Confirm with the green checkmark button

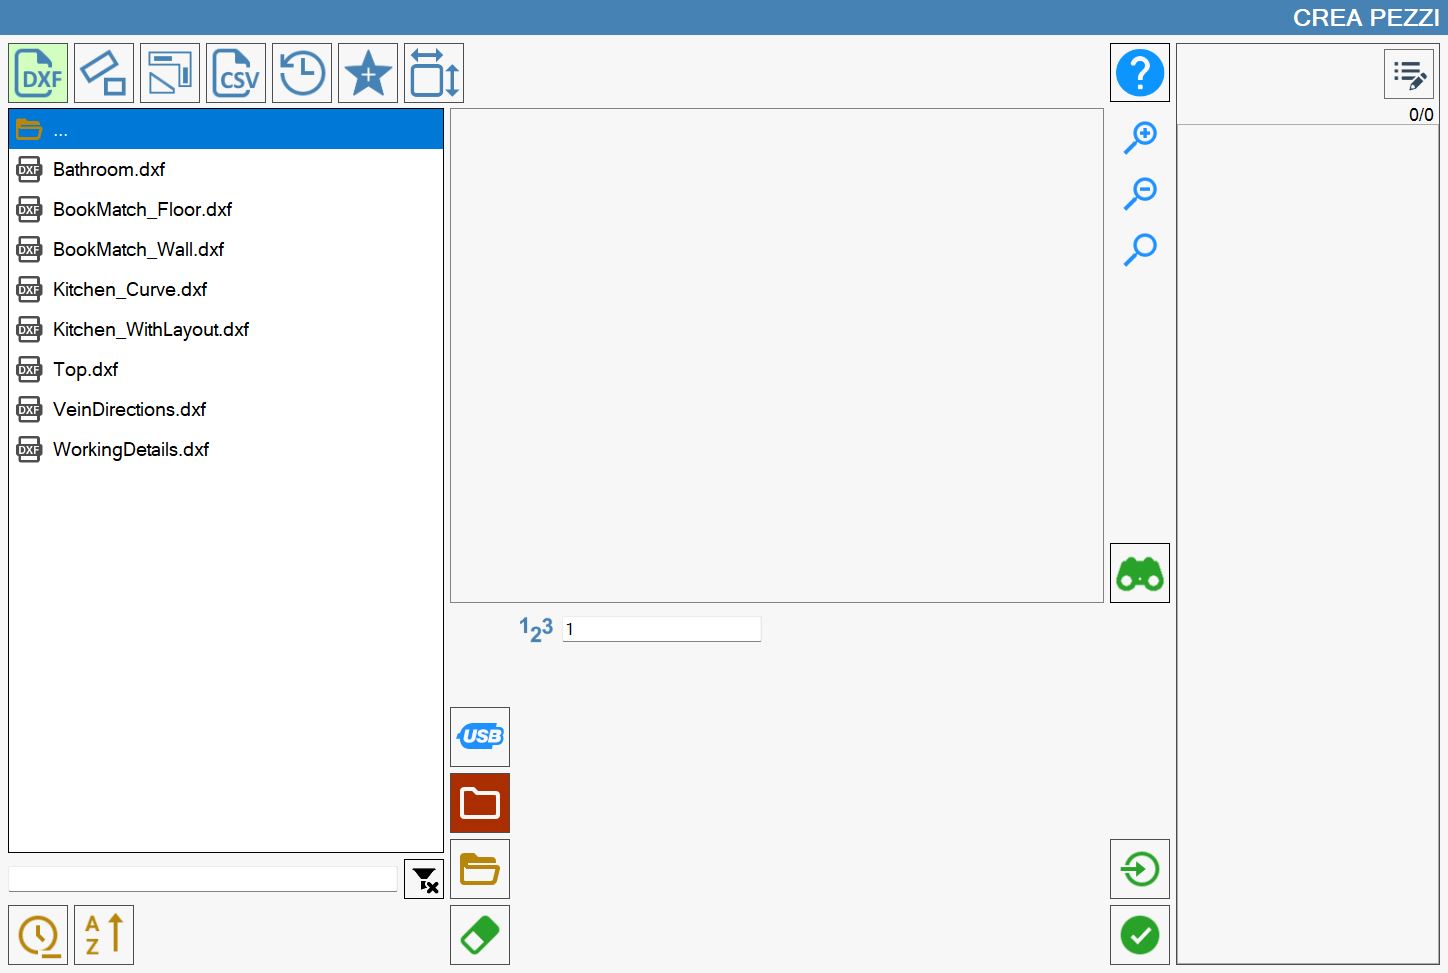click(x=1140, y=935)
